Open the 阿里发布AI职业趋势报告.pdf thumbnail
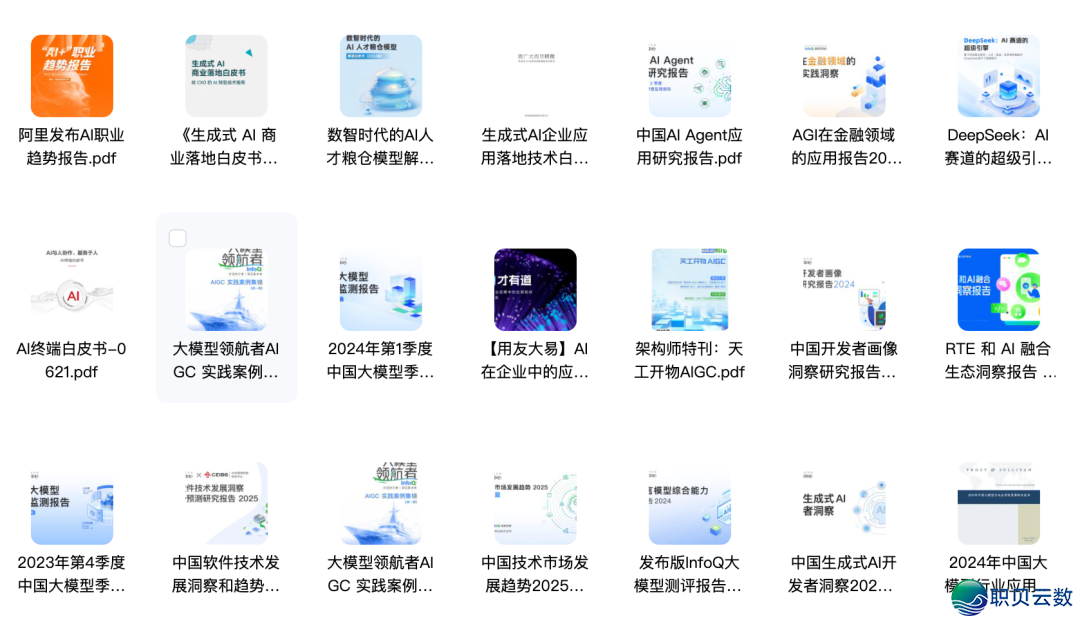 [72, 76]
